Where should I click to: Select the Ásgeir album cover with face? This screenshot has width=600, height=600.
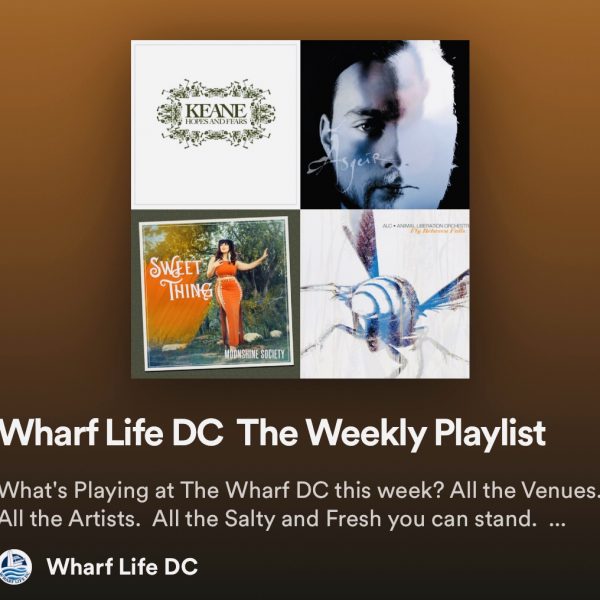(385, 124)
